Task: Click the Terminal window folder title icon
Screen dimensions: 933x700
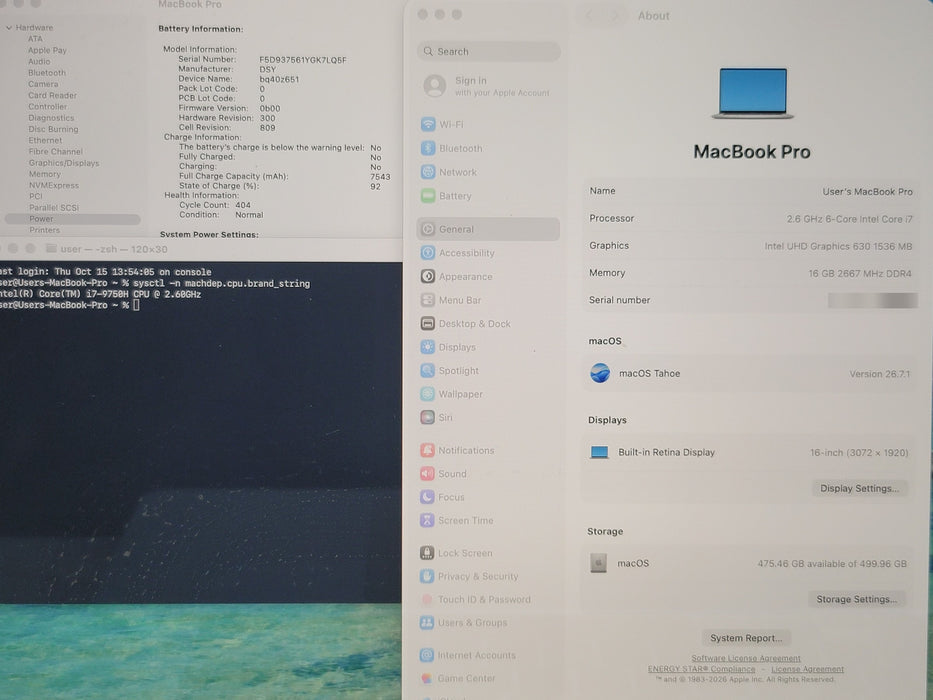Action: tap(51, 249)
